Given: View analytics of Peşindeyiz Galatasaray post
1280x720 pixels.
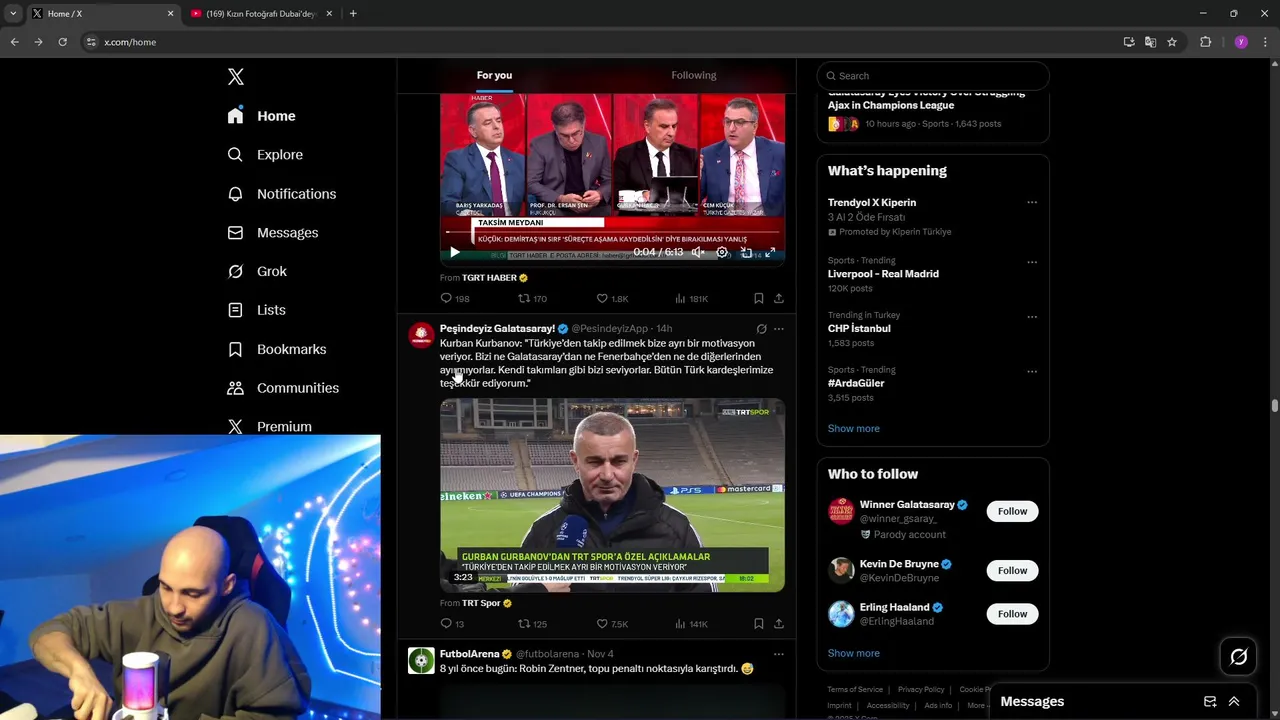Looking at the screenshot, I should pos(691,624).
